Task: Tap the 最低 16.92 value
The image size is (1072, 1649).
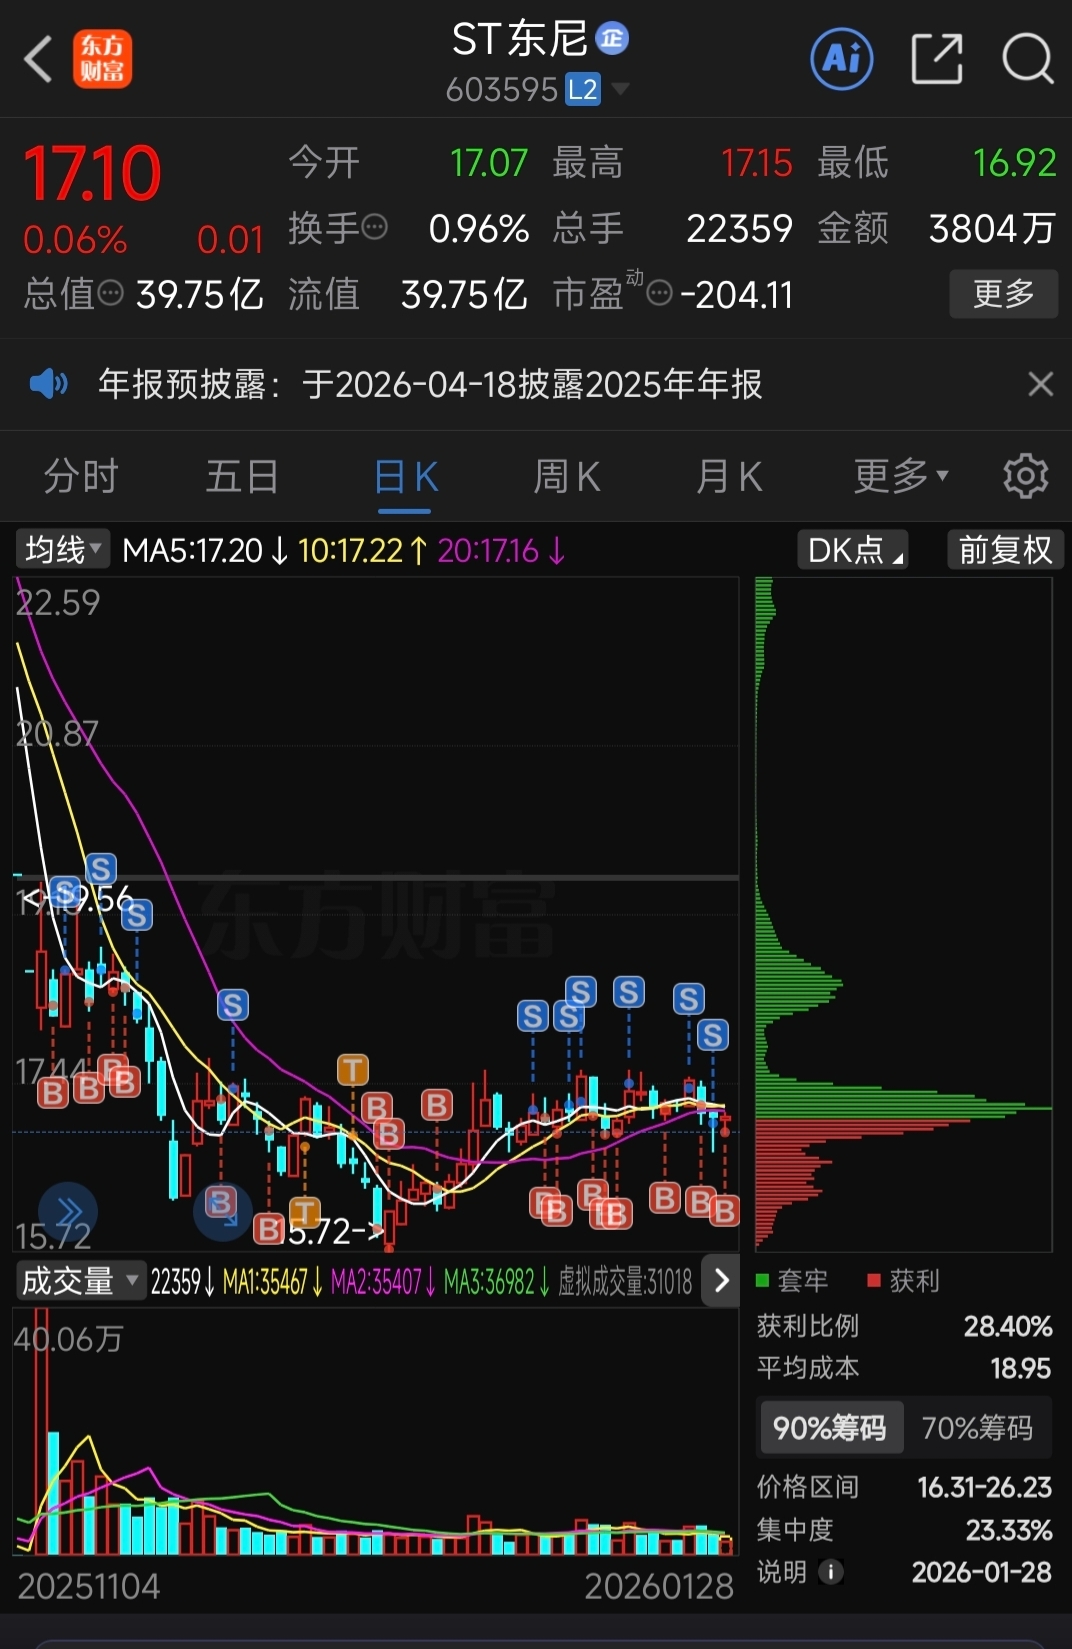Action: click(1014, 163)
